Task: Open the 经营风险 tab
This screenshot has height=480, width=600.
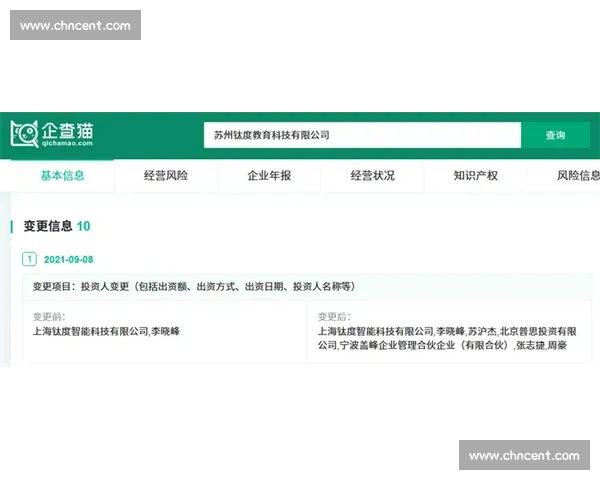Action: [166, 176]
